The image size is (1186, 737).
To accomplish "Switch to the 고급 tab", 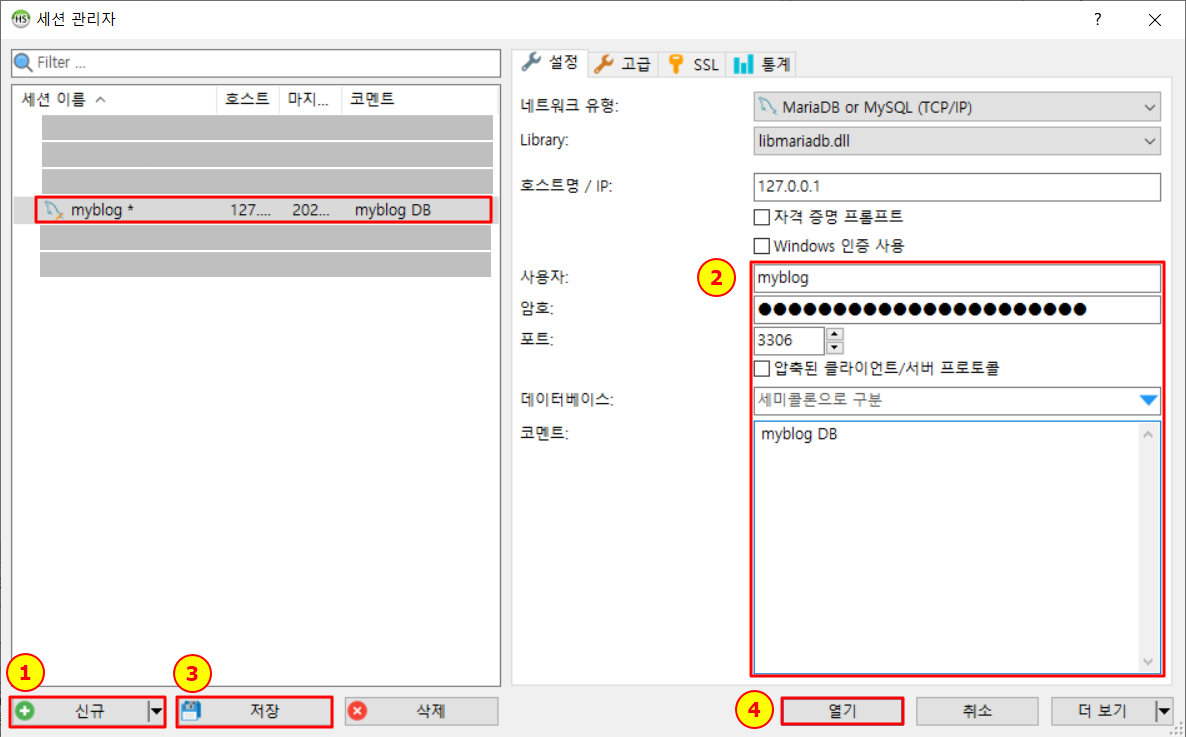I will [x=623, y=64].
